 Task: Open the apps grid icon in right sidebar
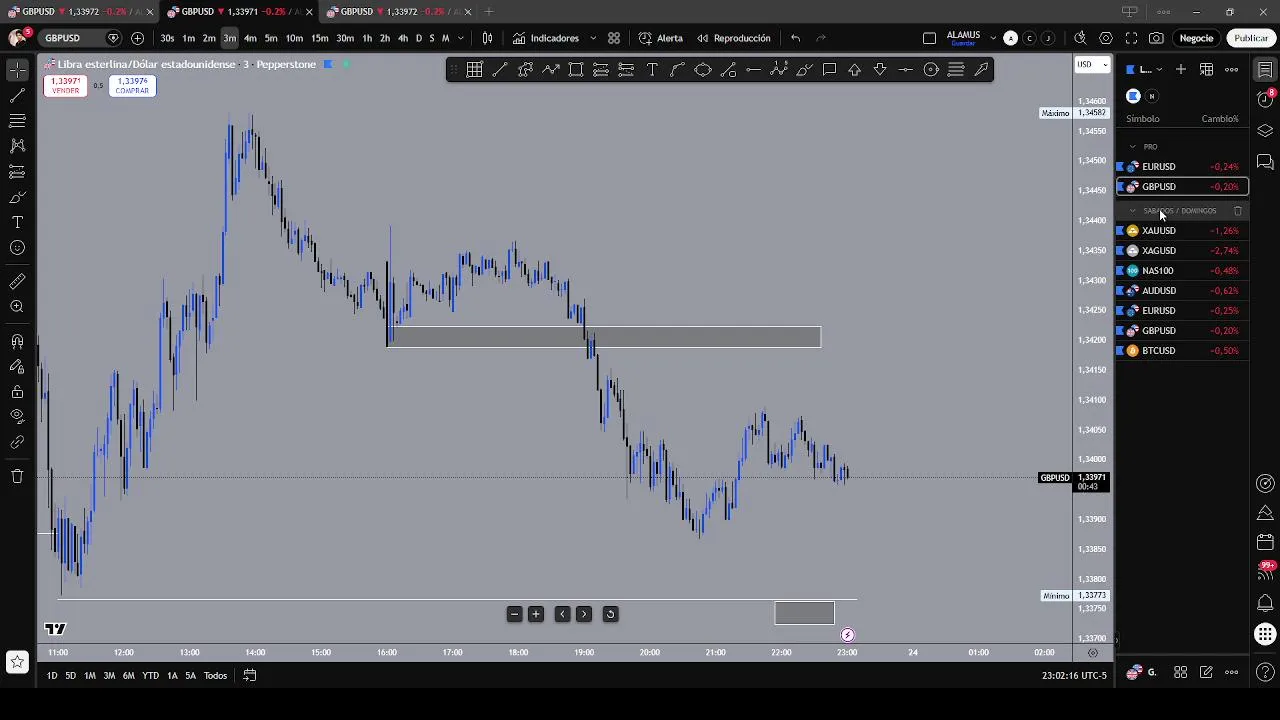tap(1265, 634)
